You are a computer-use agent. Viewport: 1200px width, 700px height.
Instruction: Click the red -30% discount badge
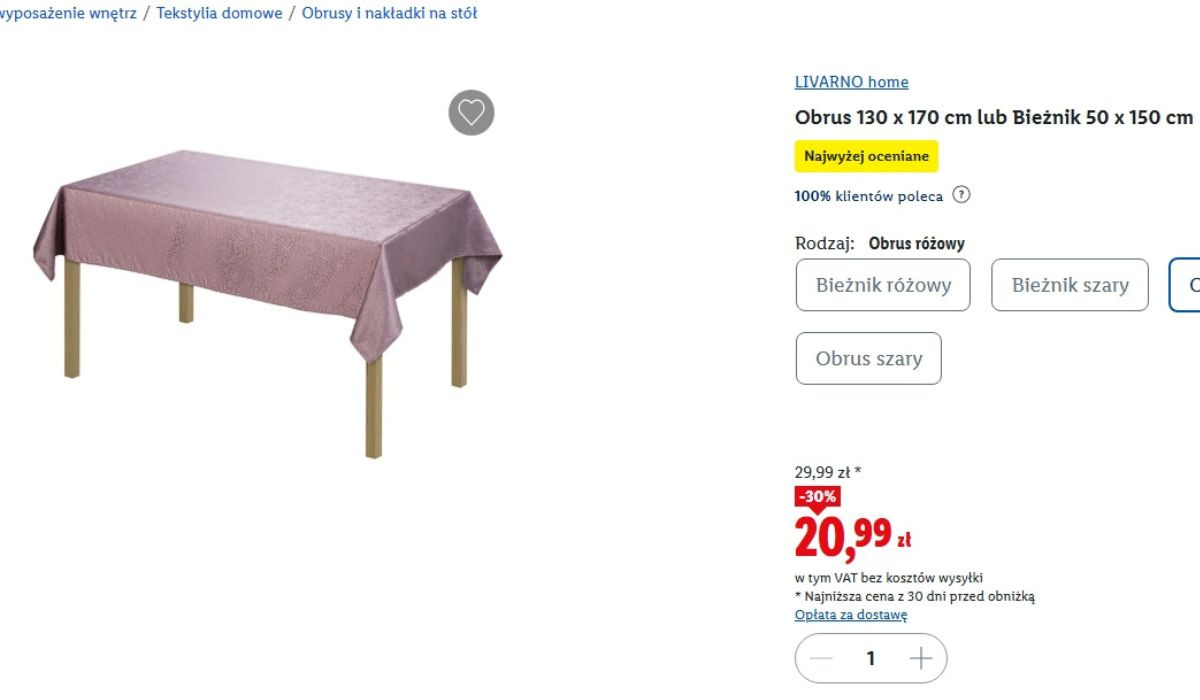point(817,497)
